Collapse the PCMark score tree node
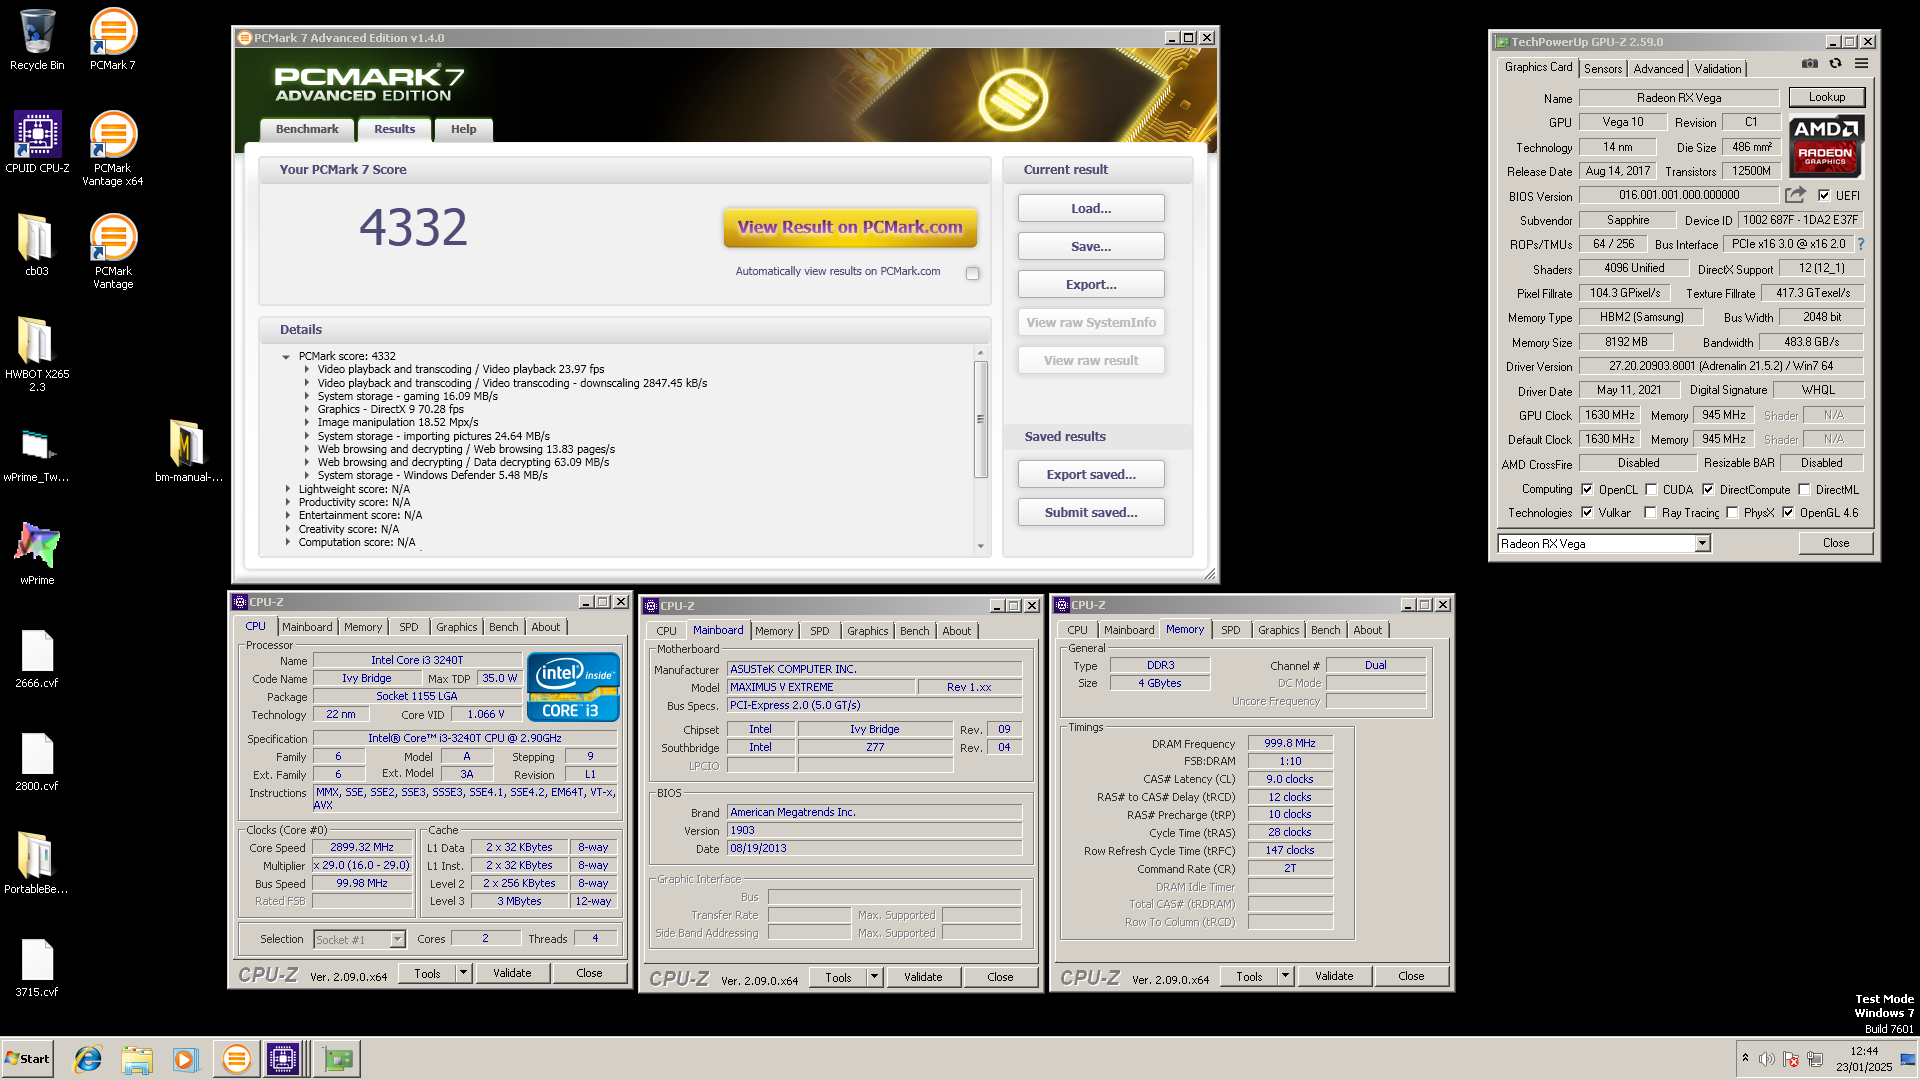Viewport: 1920px width, 1080px height. click(286, 357)
